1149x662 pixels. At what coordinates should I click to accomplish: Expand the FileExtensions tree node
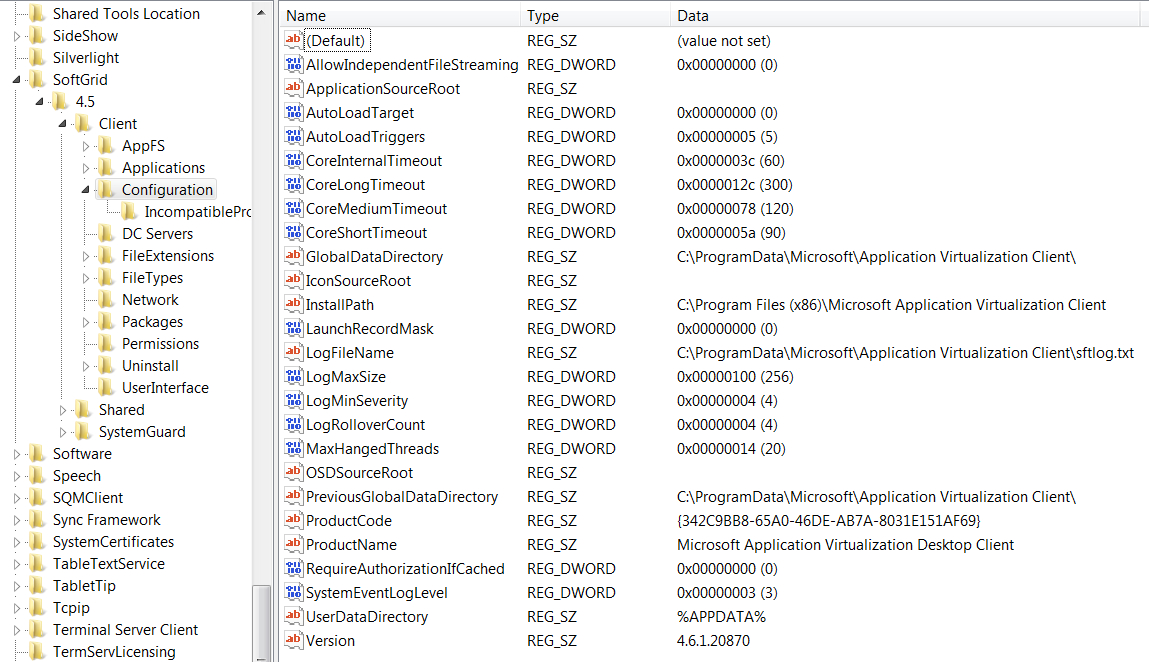tap(86, 256)
